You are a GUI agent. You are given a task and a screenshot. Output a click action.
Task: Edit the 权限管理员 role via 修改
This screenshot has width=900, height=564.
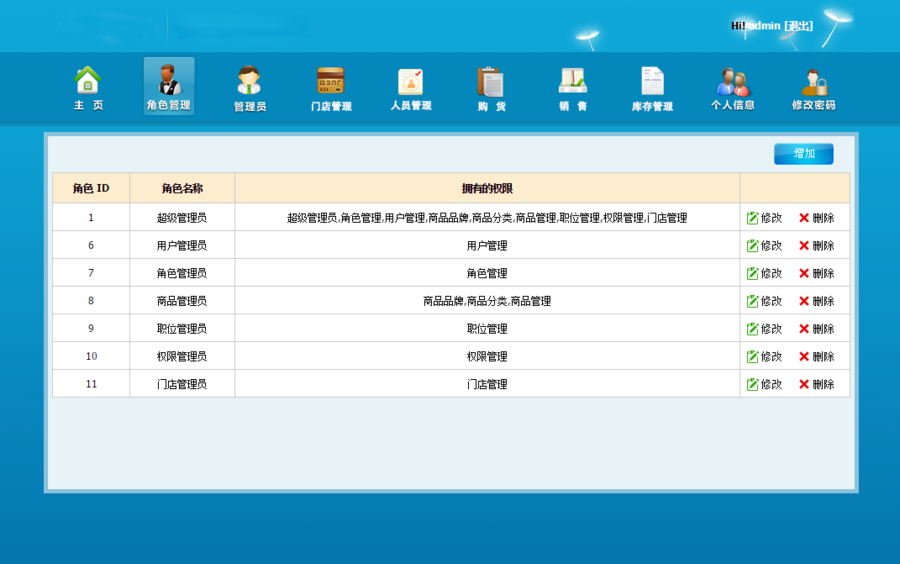pos(764,357)
